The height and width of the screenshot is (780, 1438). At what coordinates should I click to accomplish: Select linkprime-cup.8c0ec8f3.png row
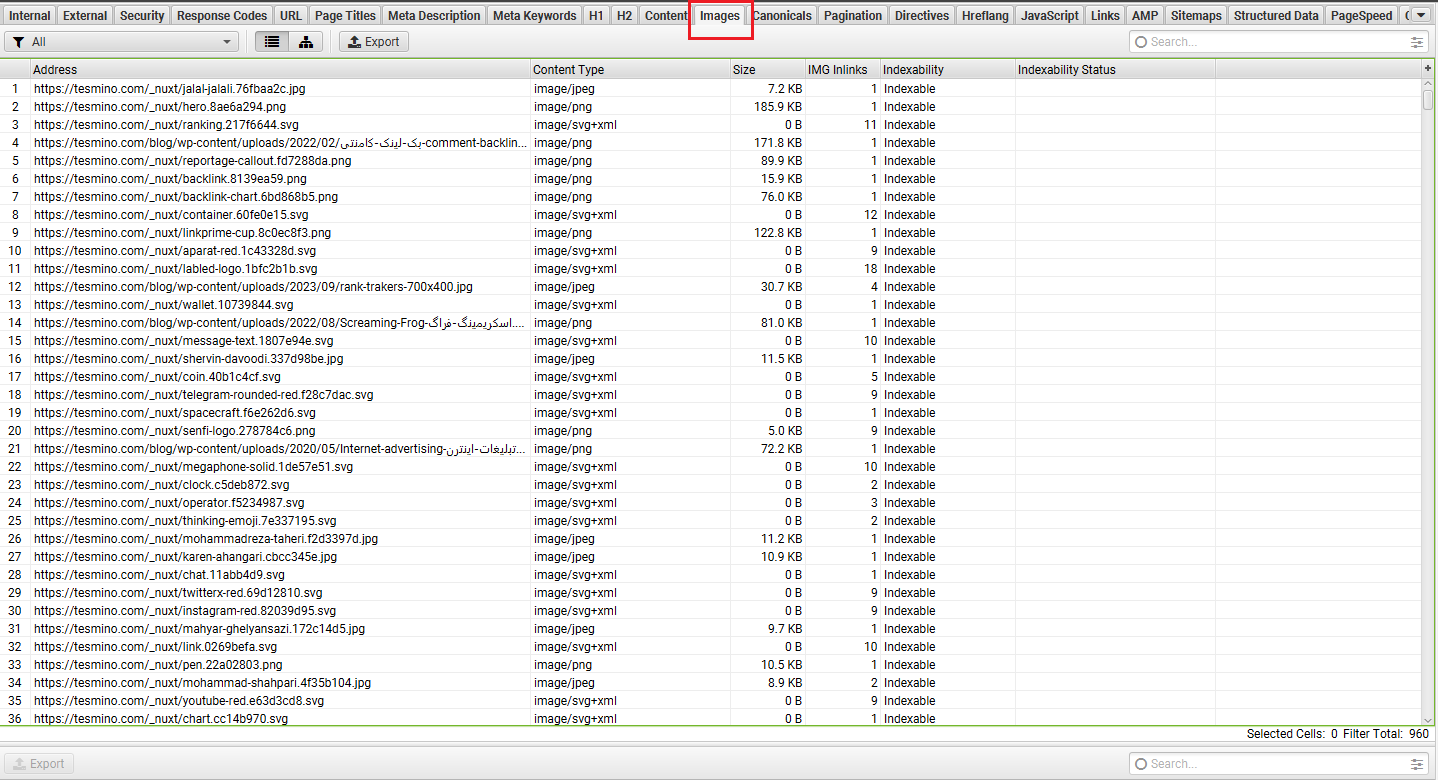pyautogui.click(x=710, y=233)
